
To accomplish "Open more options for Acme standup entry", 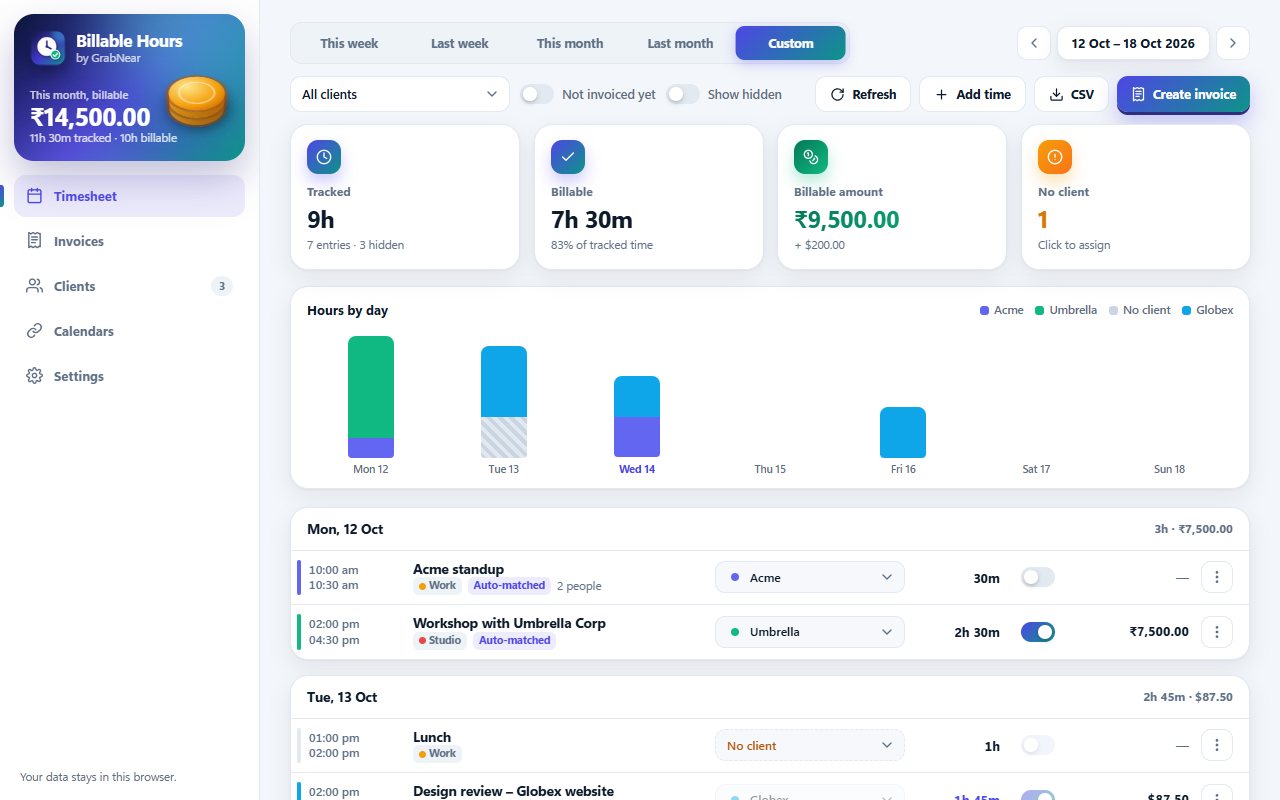I will (1217, 577).
